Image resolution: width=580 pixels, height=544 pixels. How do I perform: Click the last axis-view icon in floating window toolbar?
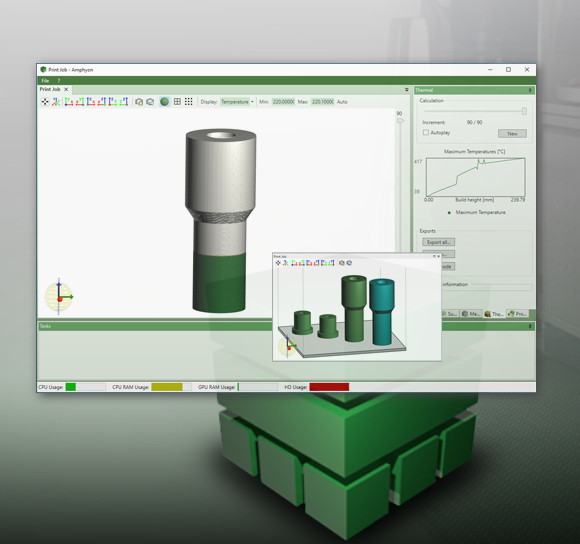[x=331, y=263]
